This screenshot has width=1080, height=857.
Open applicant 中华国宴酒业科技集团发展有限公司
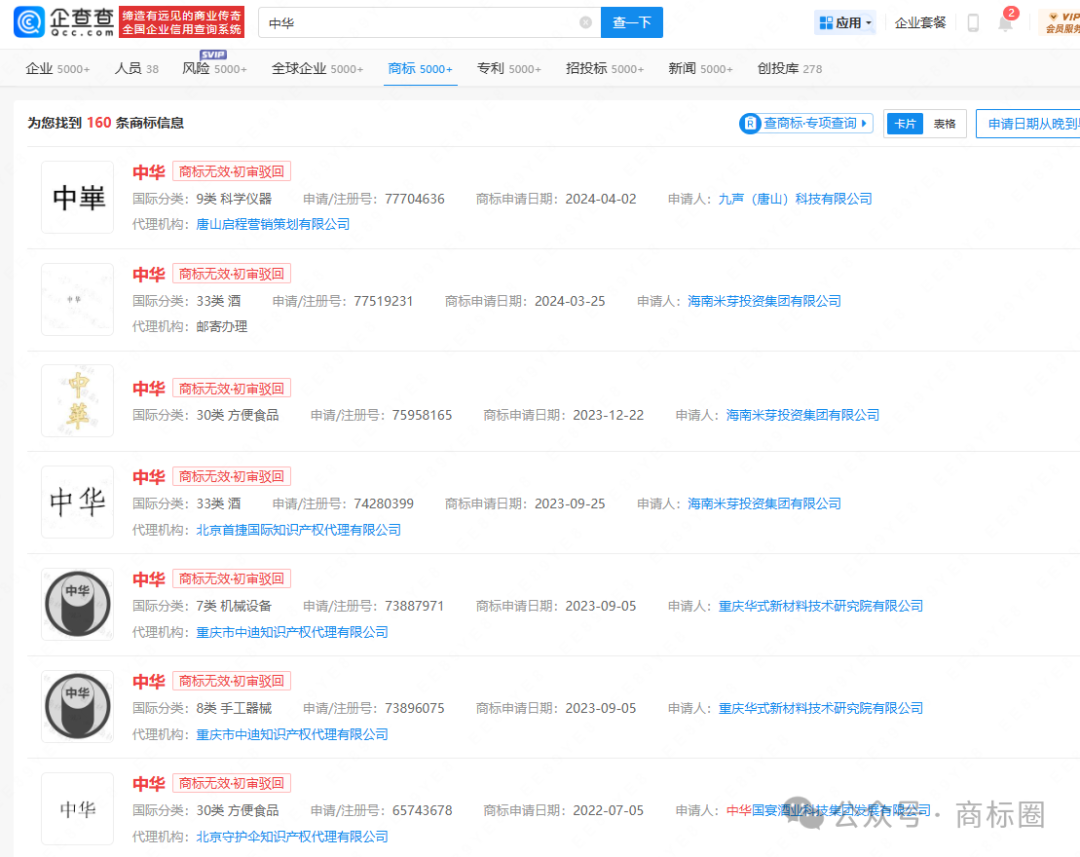(829, 810)
